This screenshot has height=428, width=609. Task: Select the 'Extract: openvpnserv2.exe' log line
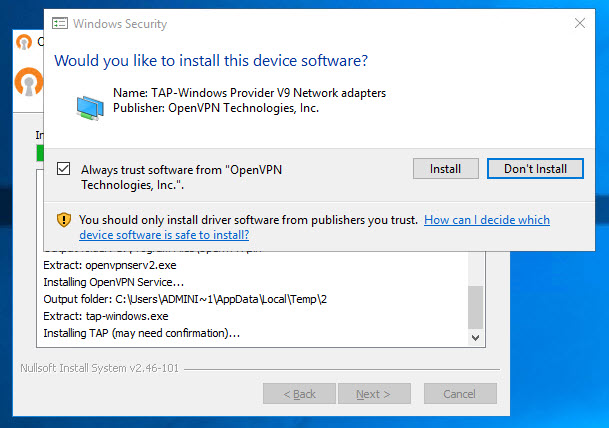pos(110,265)
